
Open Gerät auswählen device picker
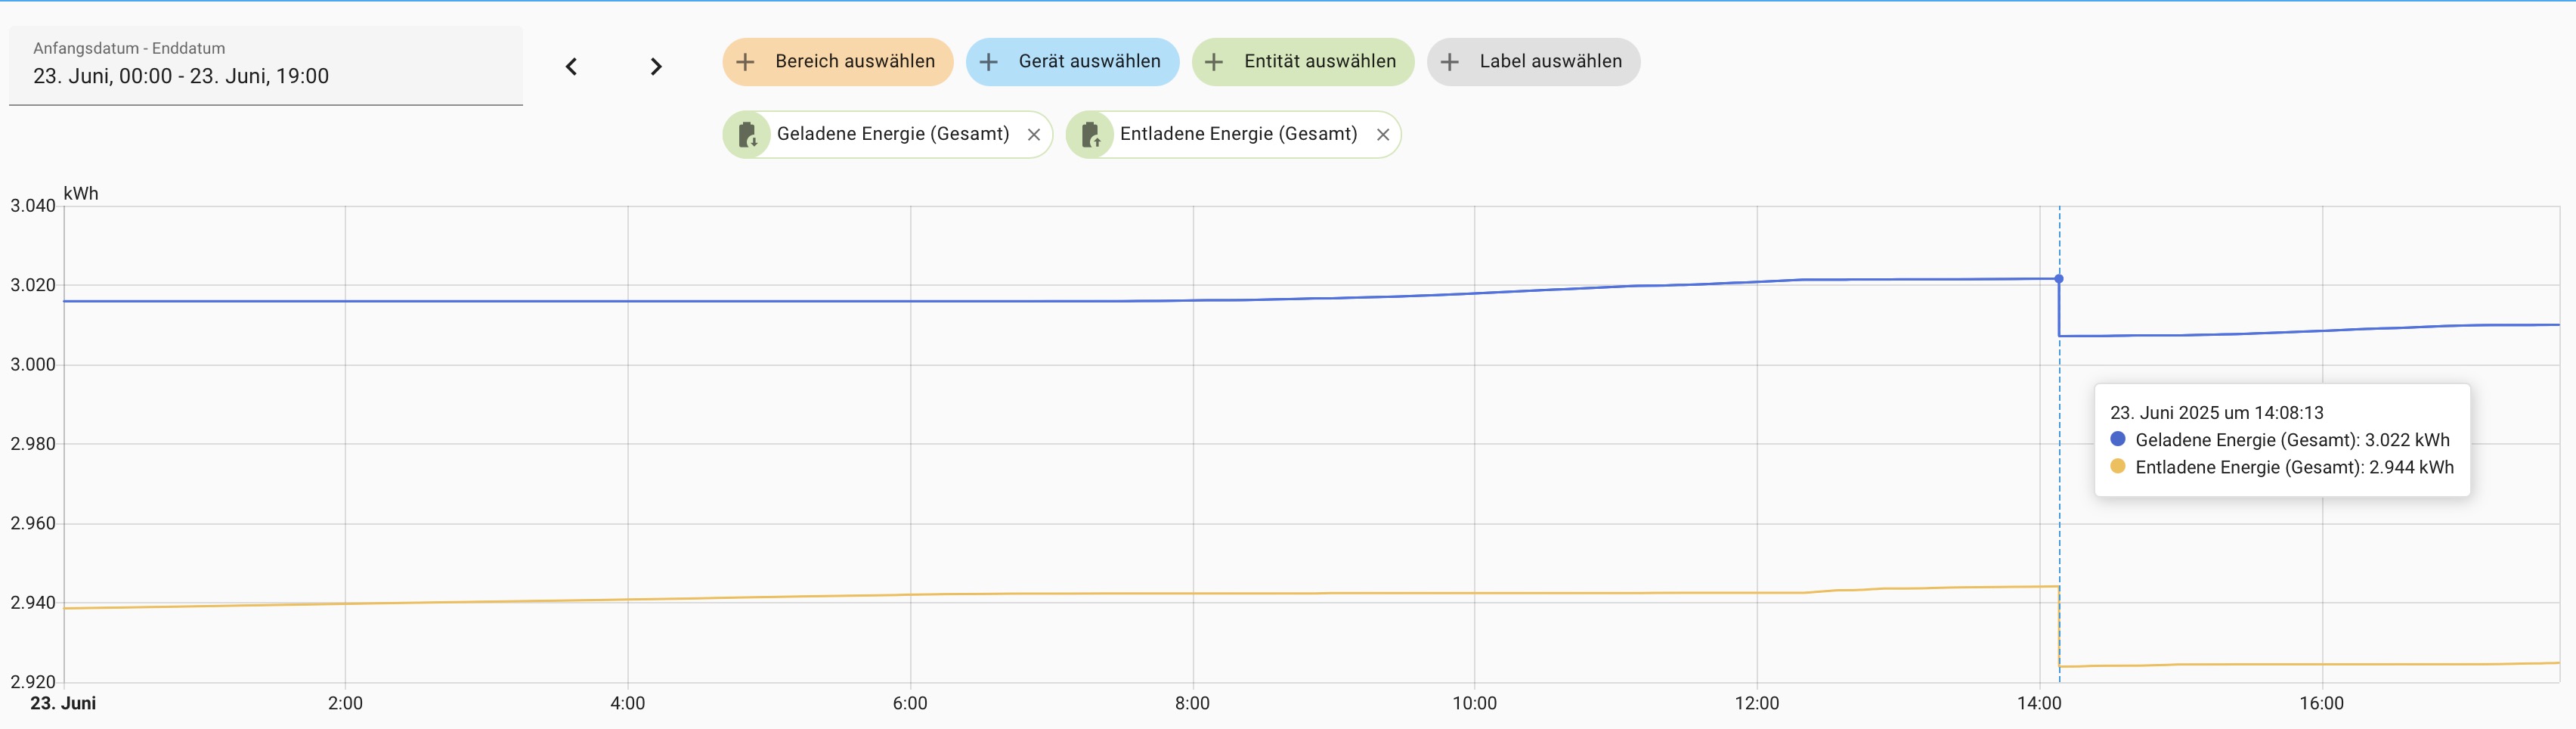click(x=1089, y=62)
